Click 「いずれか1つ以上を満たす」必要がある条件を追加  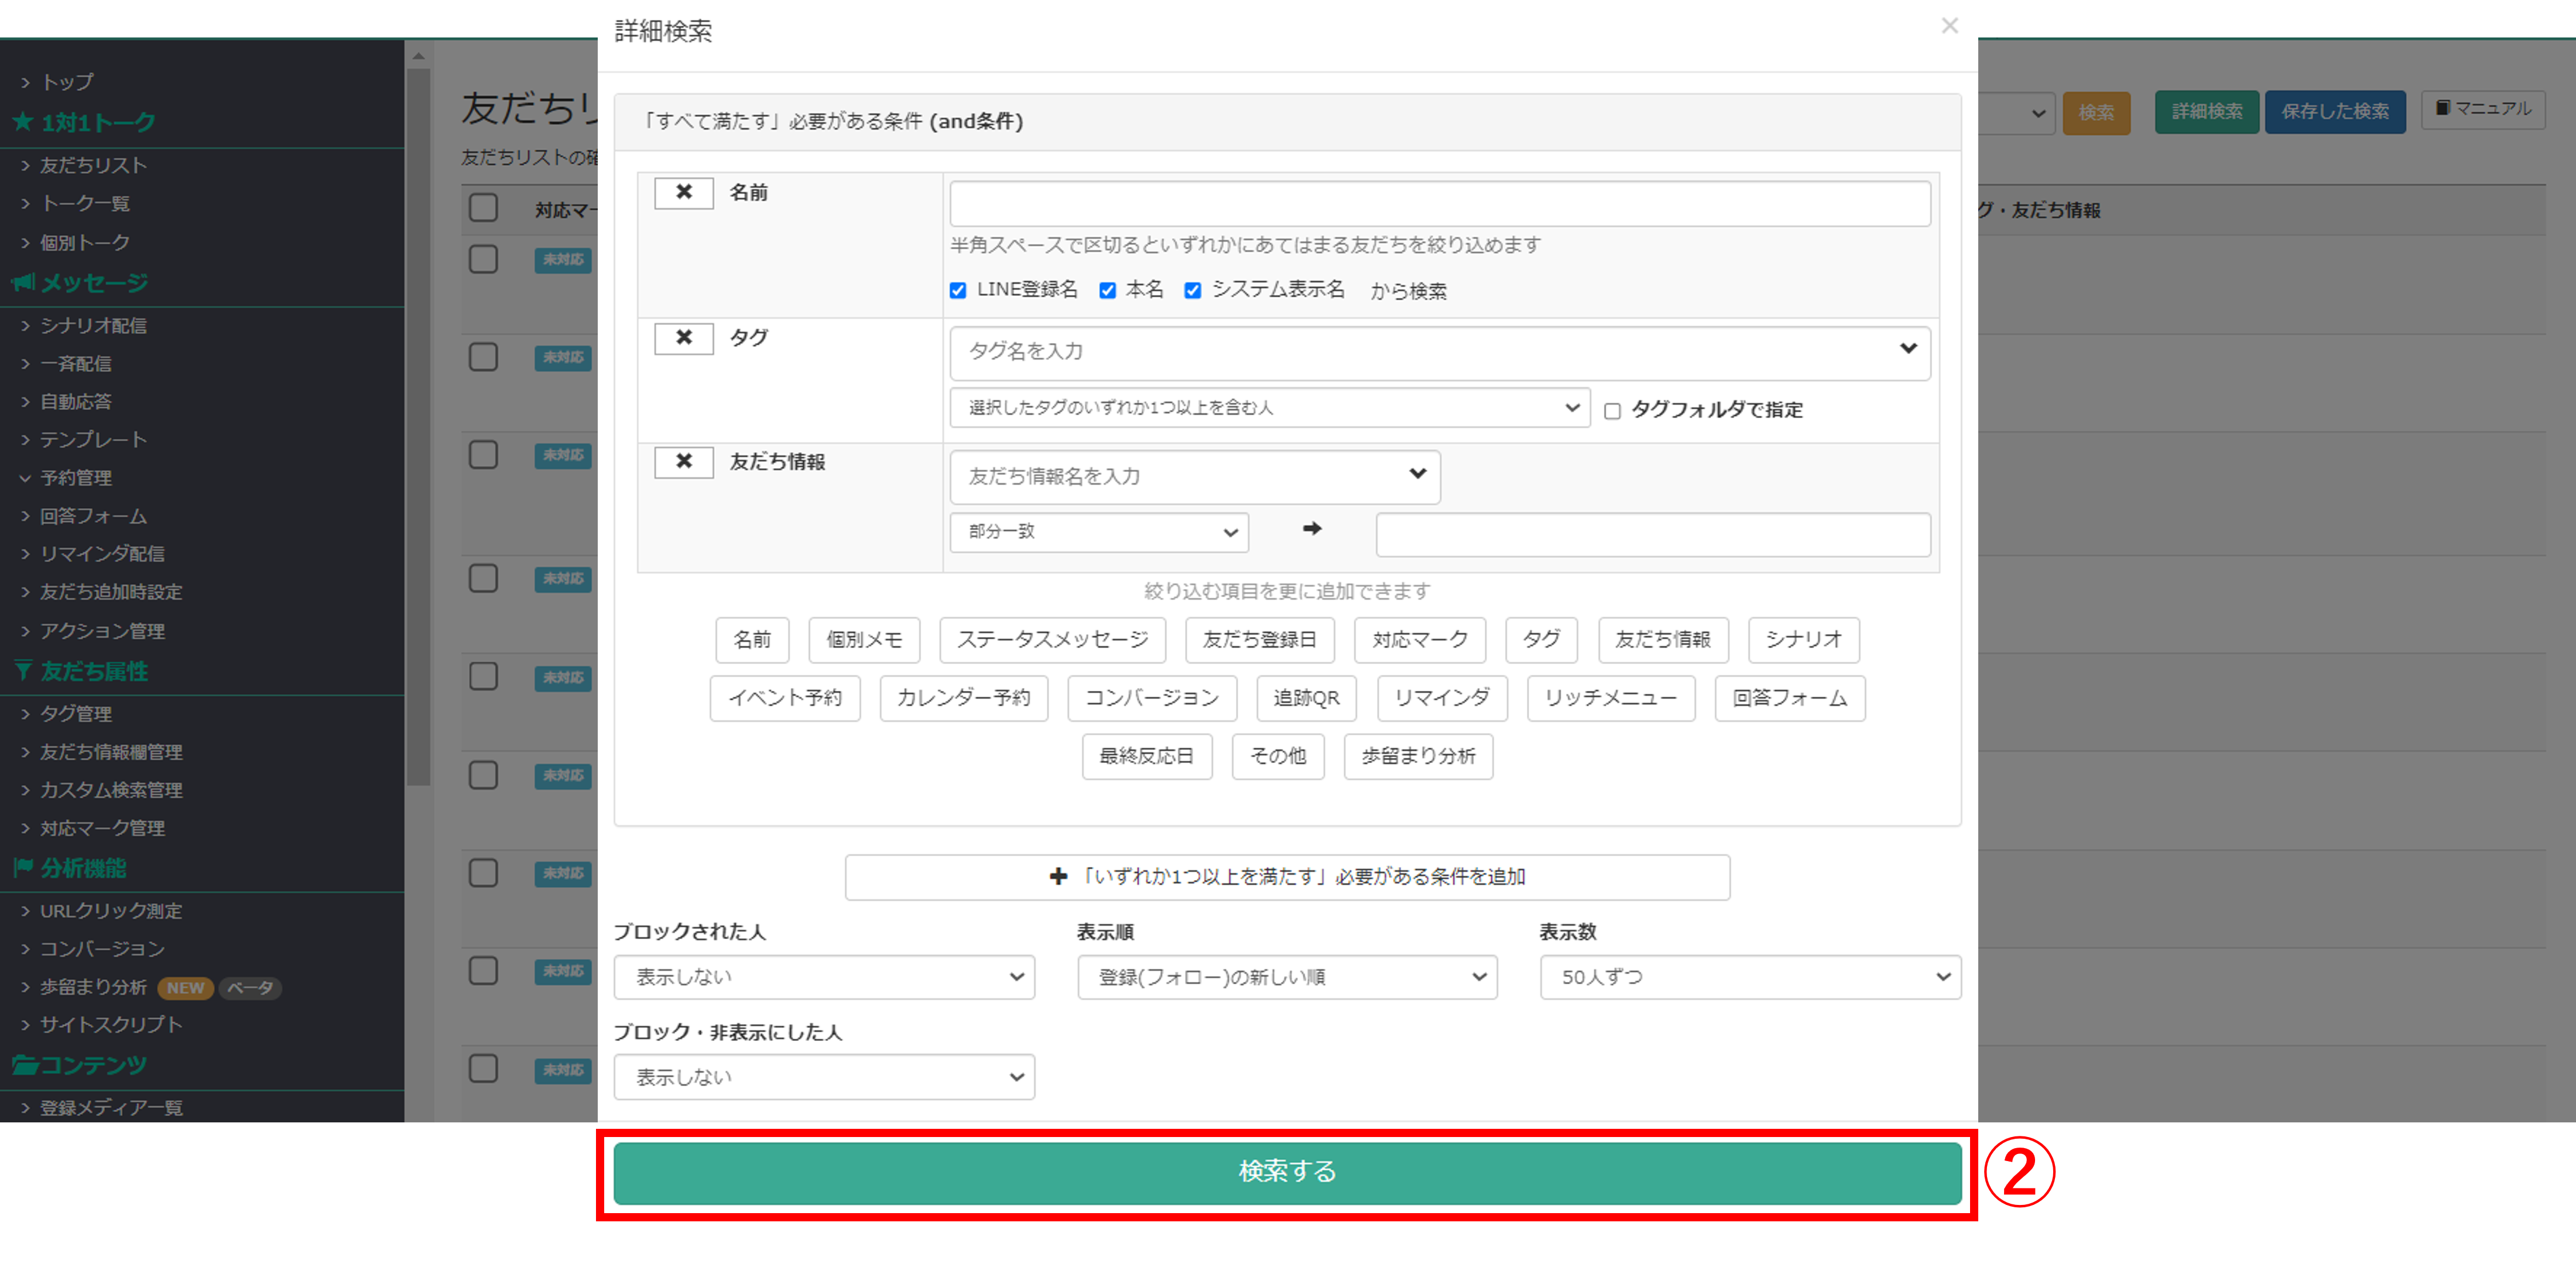coord(1286,877)
